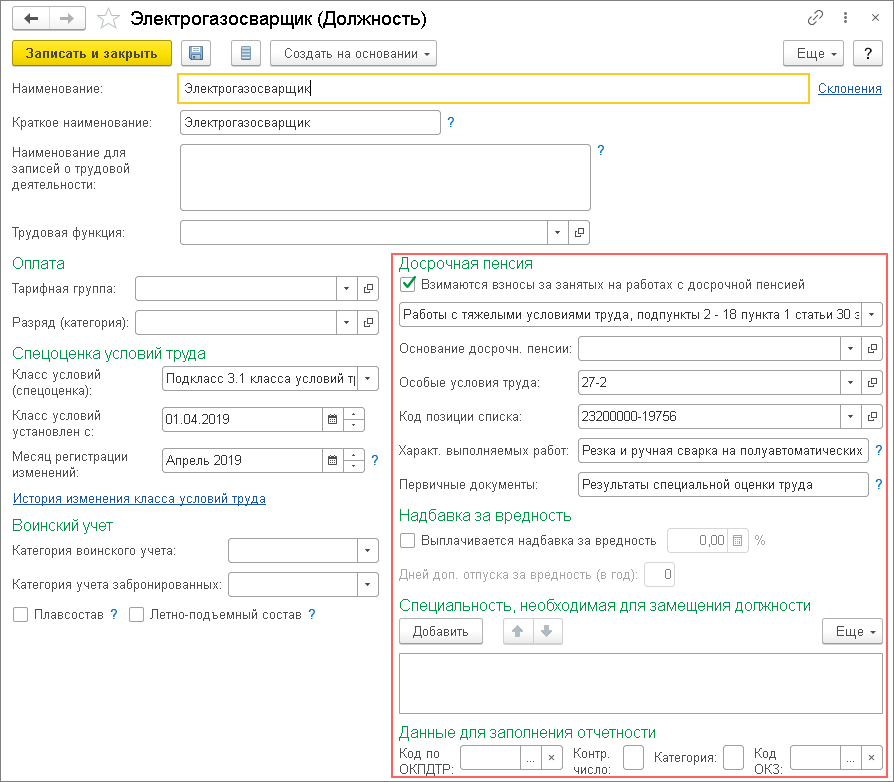Click the save (floppy disk) icon
The height and width of the screenshot is (782, 894).
click(x=195, y=54)
